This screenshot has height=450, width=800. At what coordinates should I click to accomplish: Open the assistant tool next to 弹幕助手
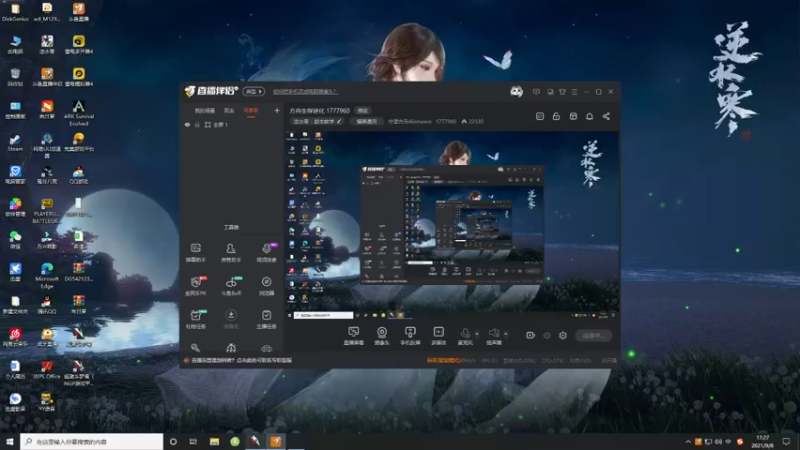click(231, 253)
